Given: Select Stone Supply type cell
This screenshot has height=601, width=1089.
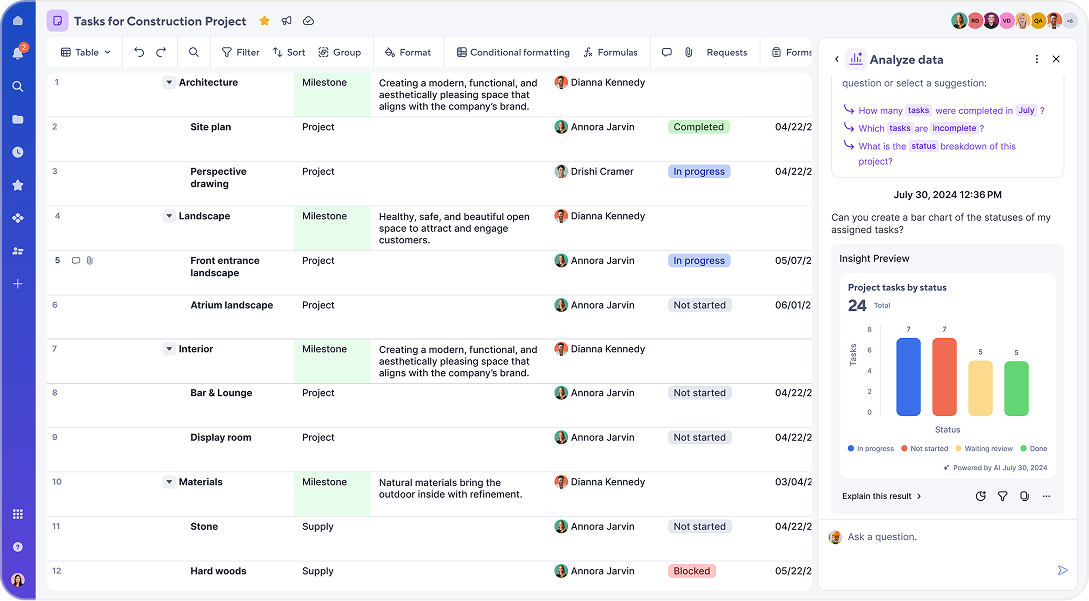Looking at the screenshot, I should click(318, 527).
